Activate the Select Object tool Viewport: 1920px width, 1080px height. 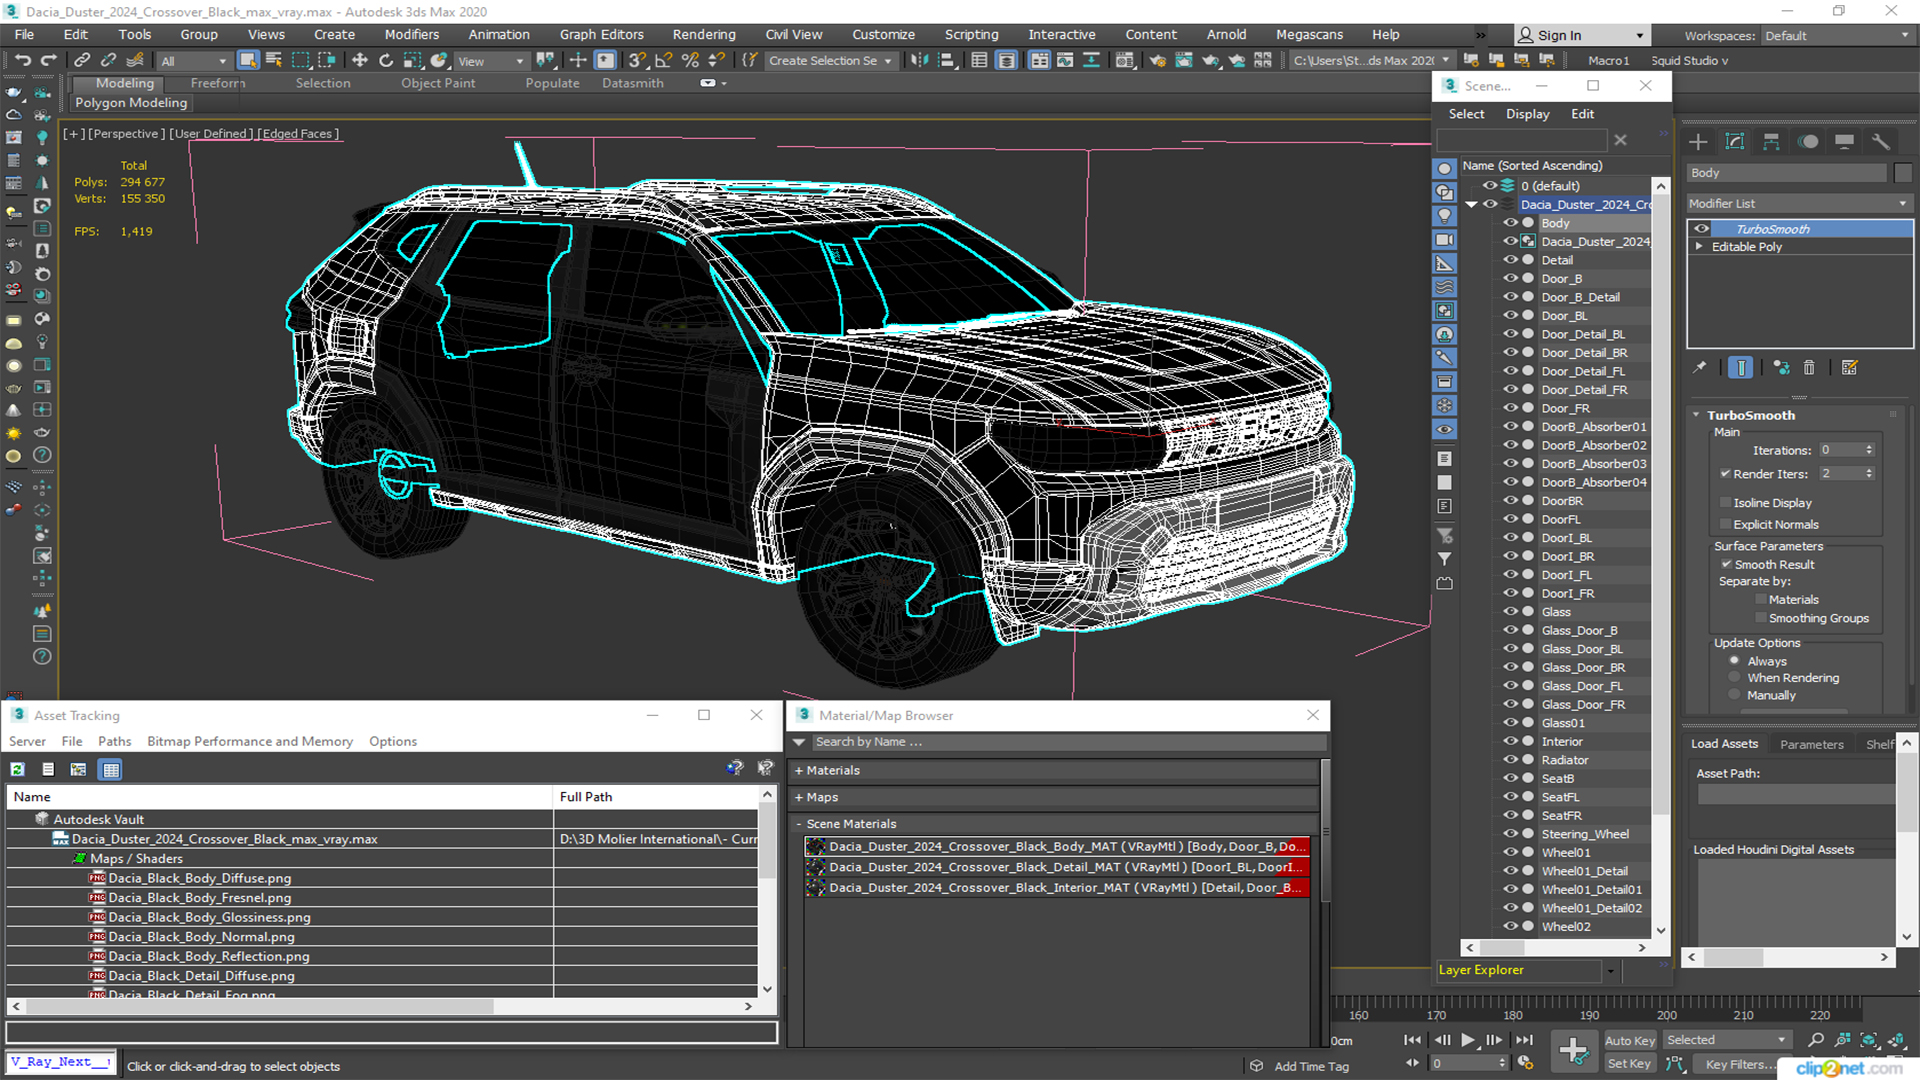coord(248,60)
